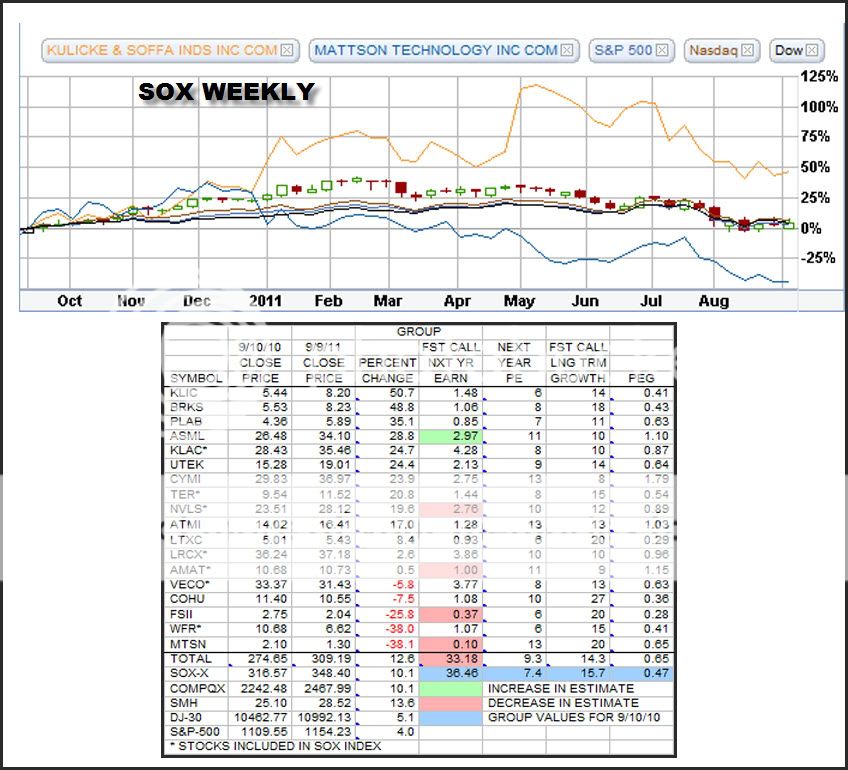
Task: Click the May label on the time axis
Action: coord(519,301)
